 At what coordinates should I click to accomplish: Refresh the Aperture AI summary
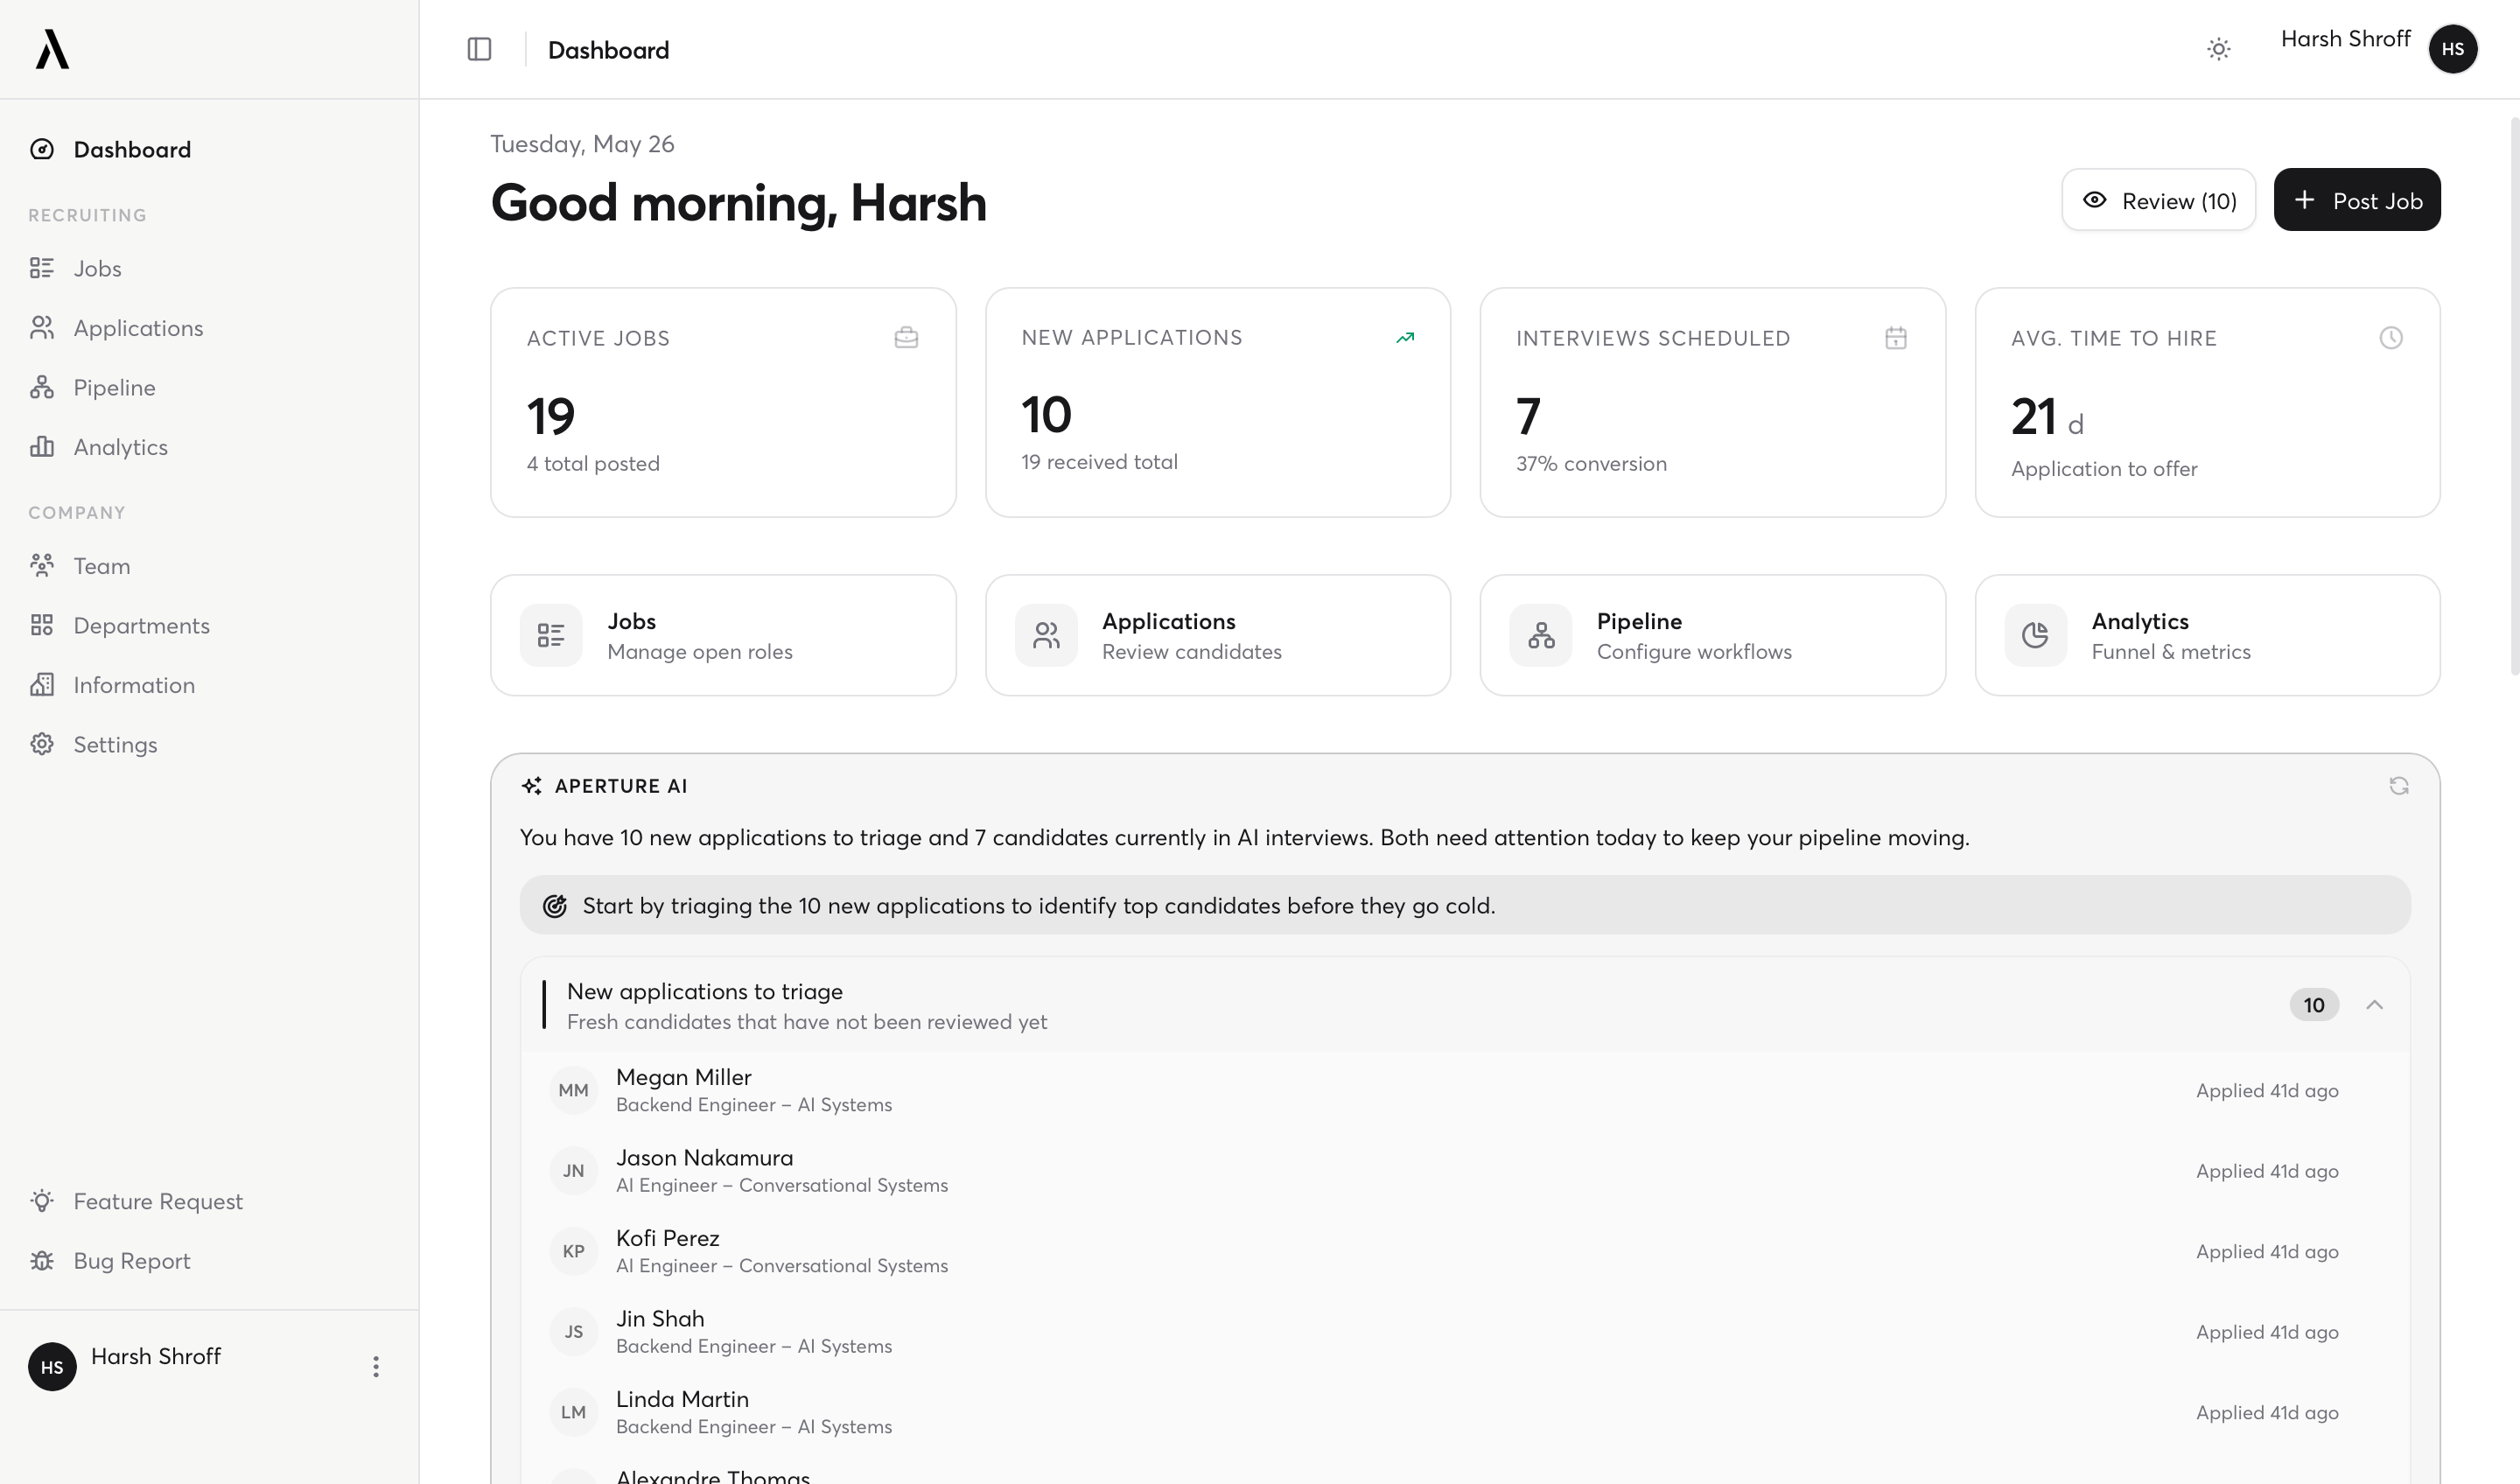pyautogui.click(x=2399, y=786)
